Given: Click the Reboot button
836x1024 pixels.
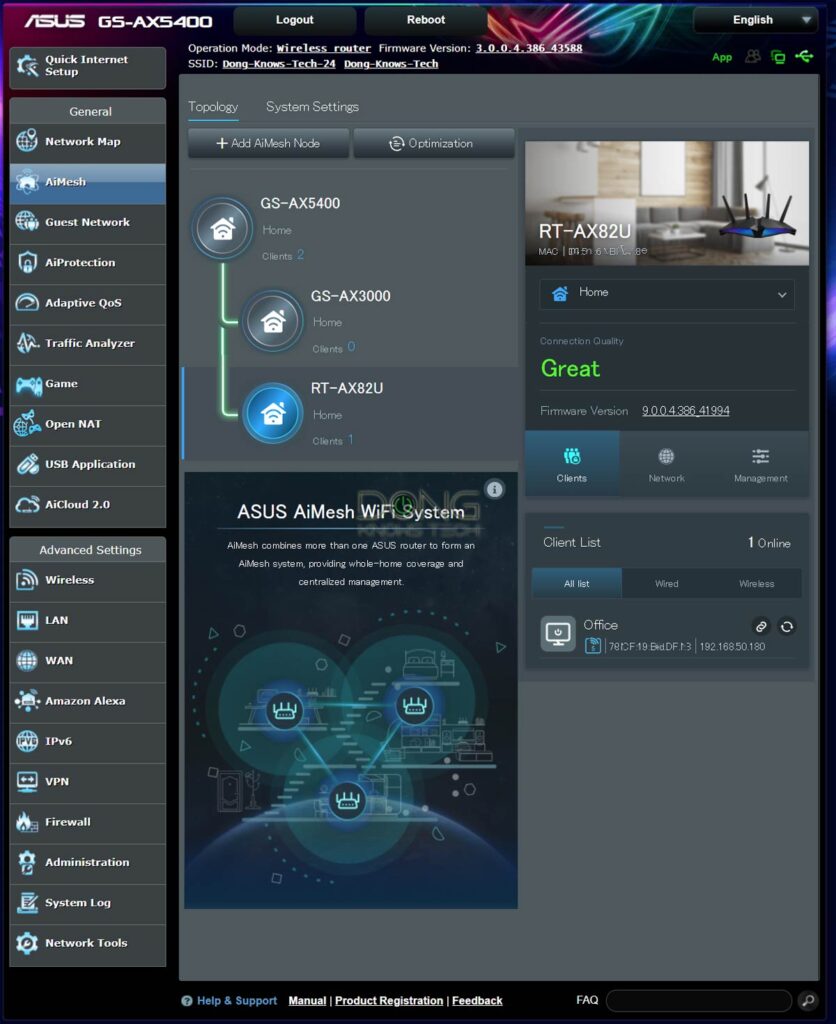Looking at the screenshot, I should point(426,20).
